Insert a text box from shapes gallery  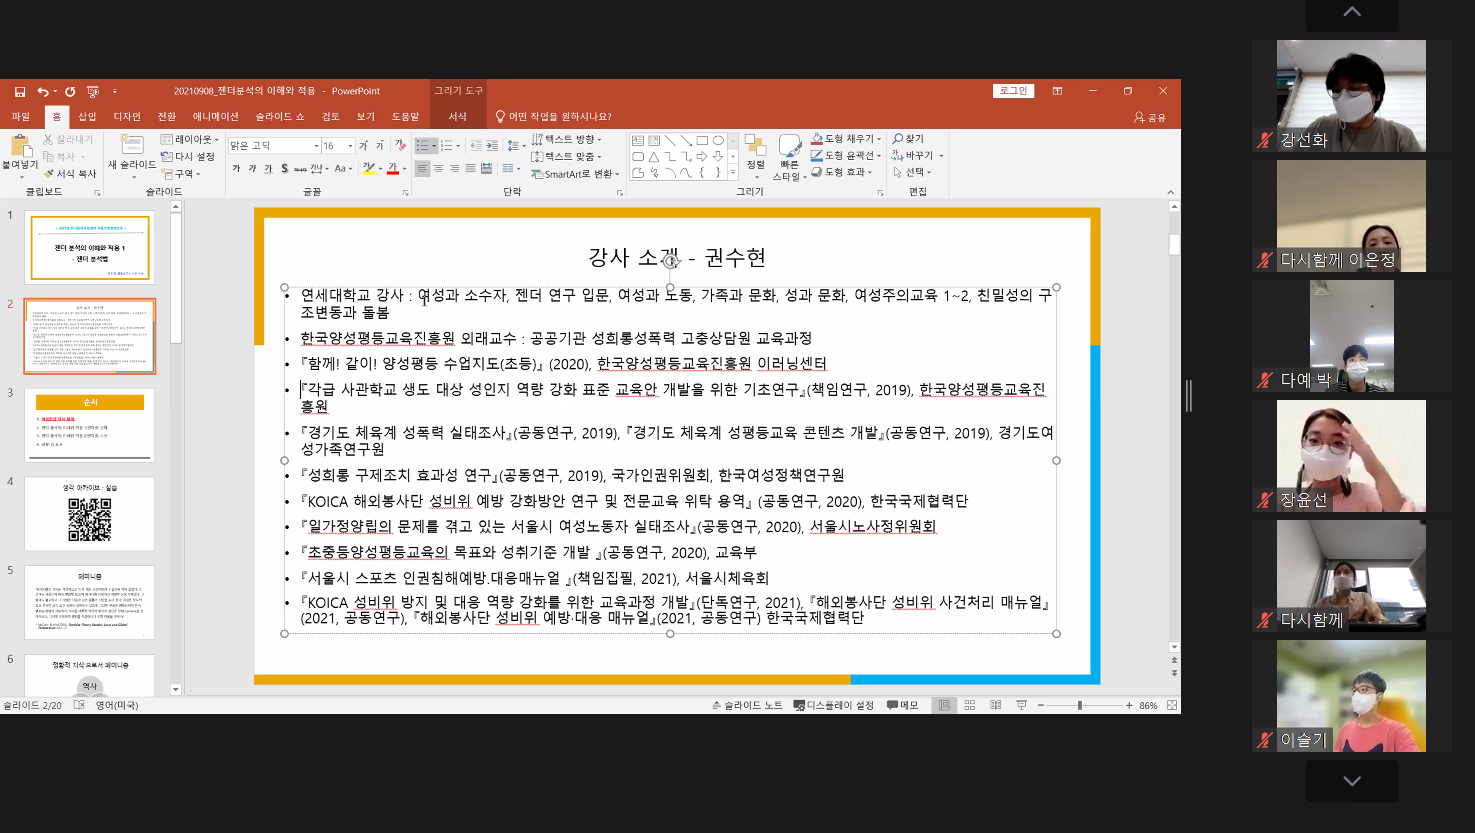[638, 140]
